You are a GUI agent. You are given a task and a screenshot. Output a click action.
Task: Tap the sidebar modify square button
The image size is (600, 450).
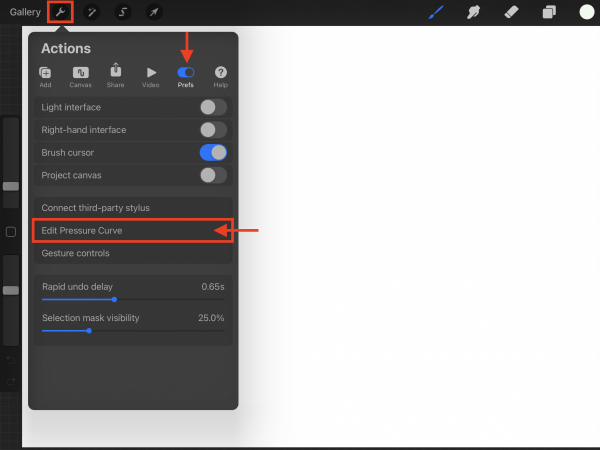[x=11, y=232]
